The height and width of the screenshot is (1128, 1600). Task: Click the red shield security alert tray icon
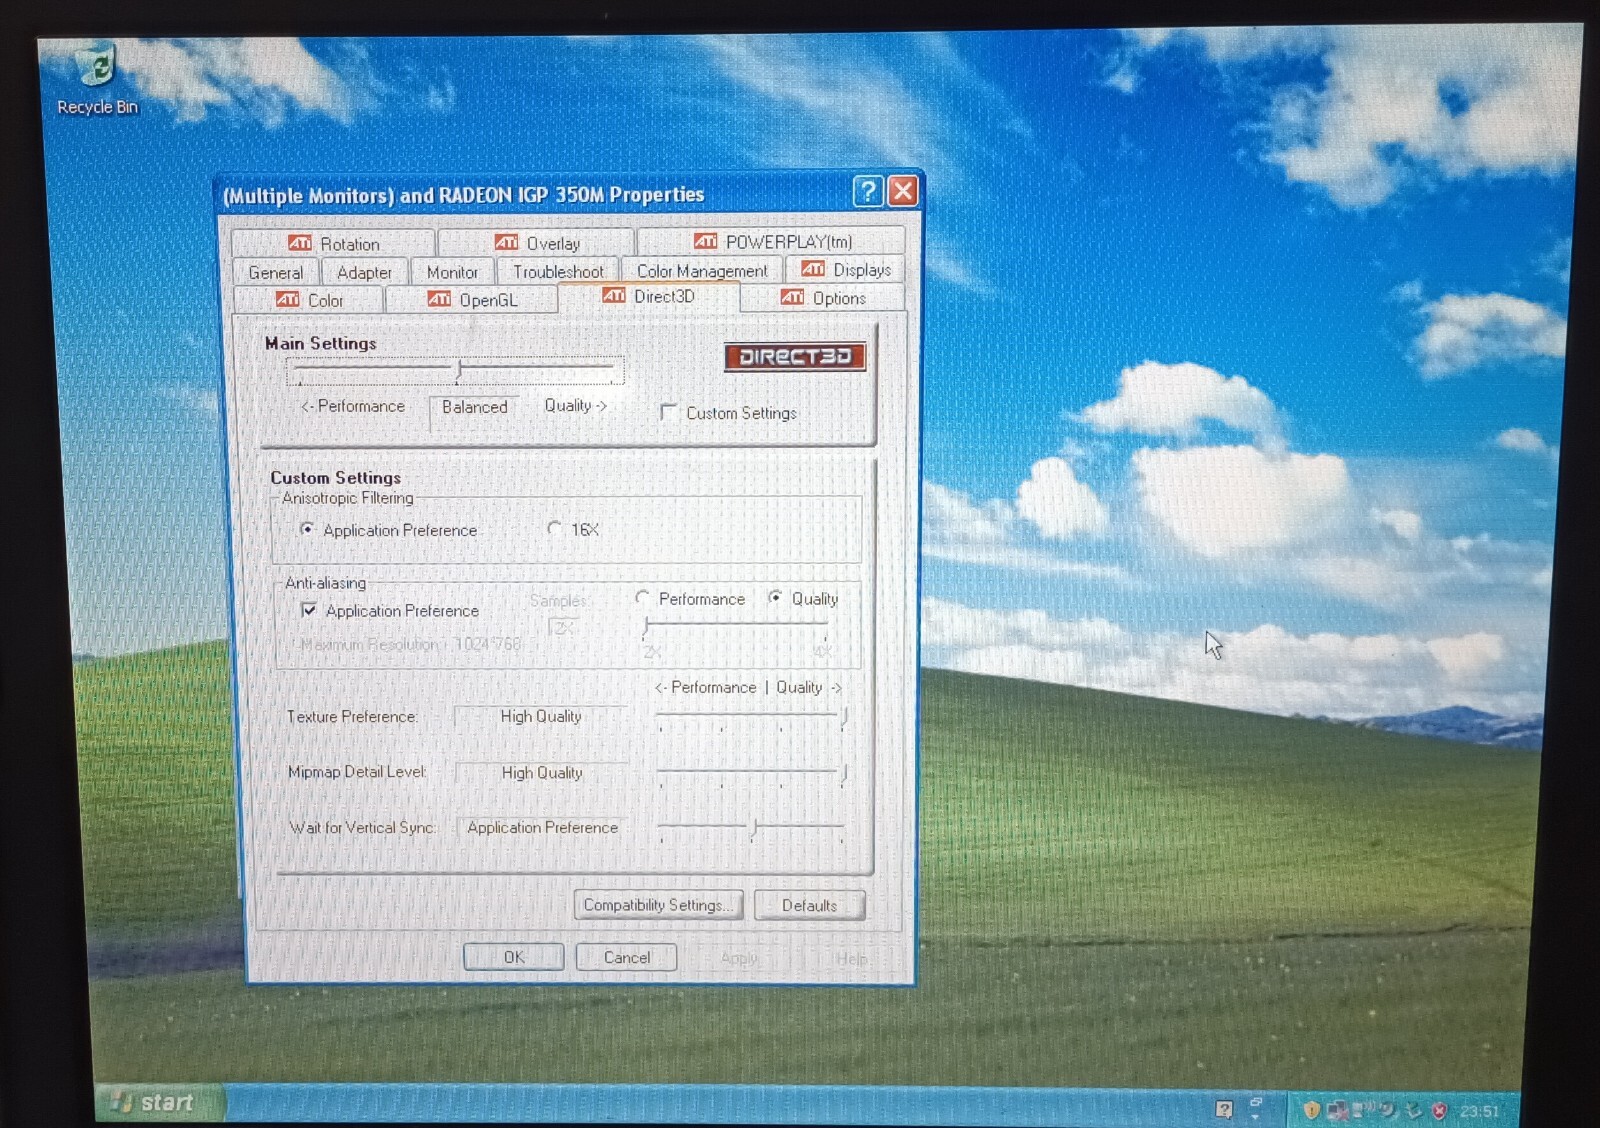point(1439,1110)
